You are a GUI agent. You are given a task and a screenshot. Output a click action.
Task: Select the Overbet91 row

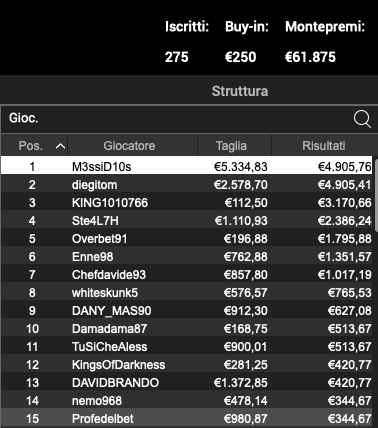pos(186,238)
